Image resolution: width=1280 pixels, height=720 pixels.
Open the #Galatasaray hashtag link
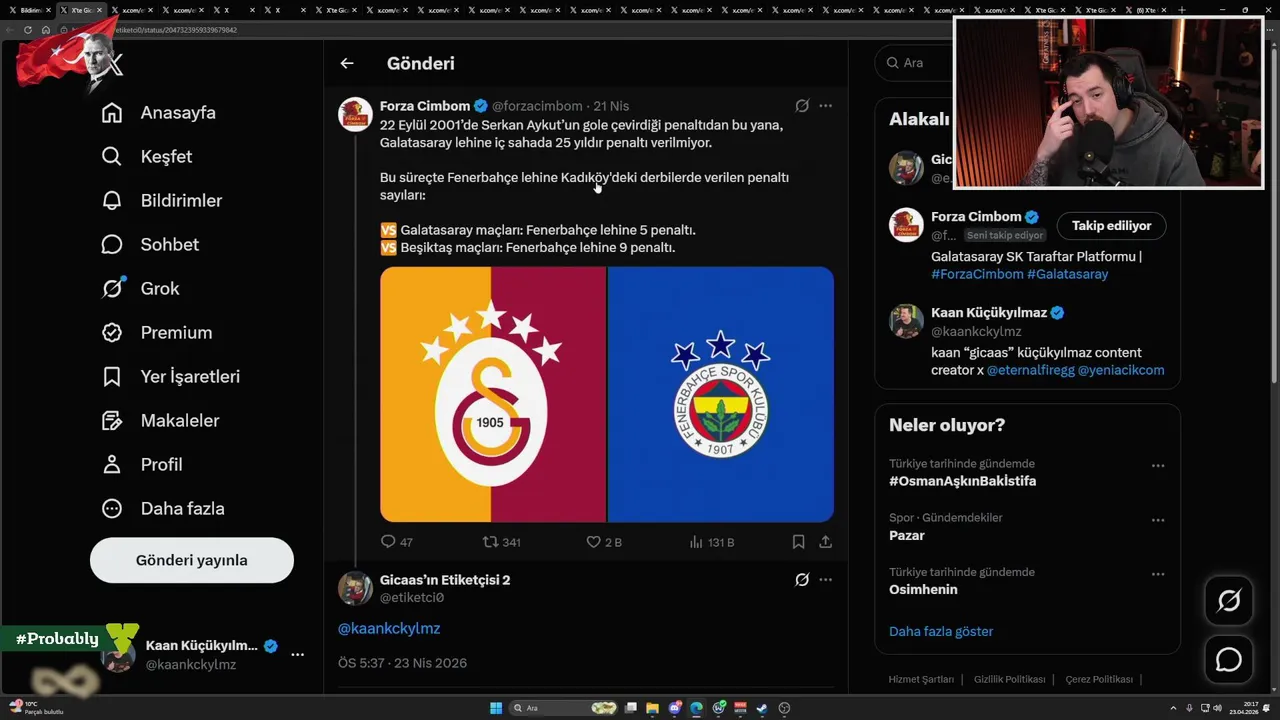1067,274
